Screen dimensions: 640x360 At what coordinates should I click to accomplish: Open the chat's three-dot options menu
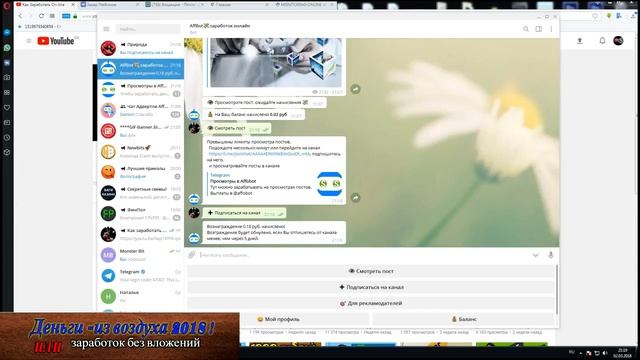coord(551,29)
